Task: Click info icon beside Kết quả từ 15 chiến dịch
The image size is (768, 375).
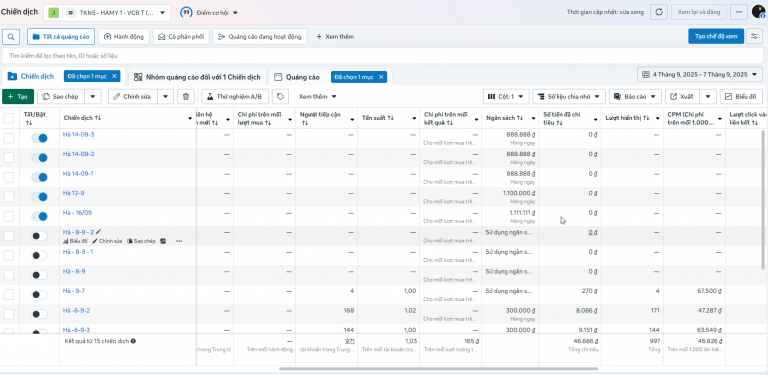Action: (133, 341)
